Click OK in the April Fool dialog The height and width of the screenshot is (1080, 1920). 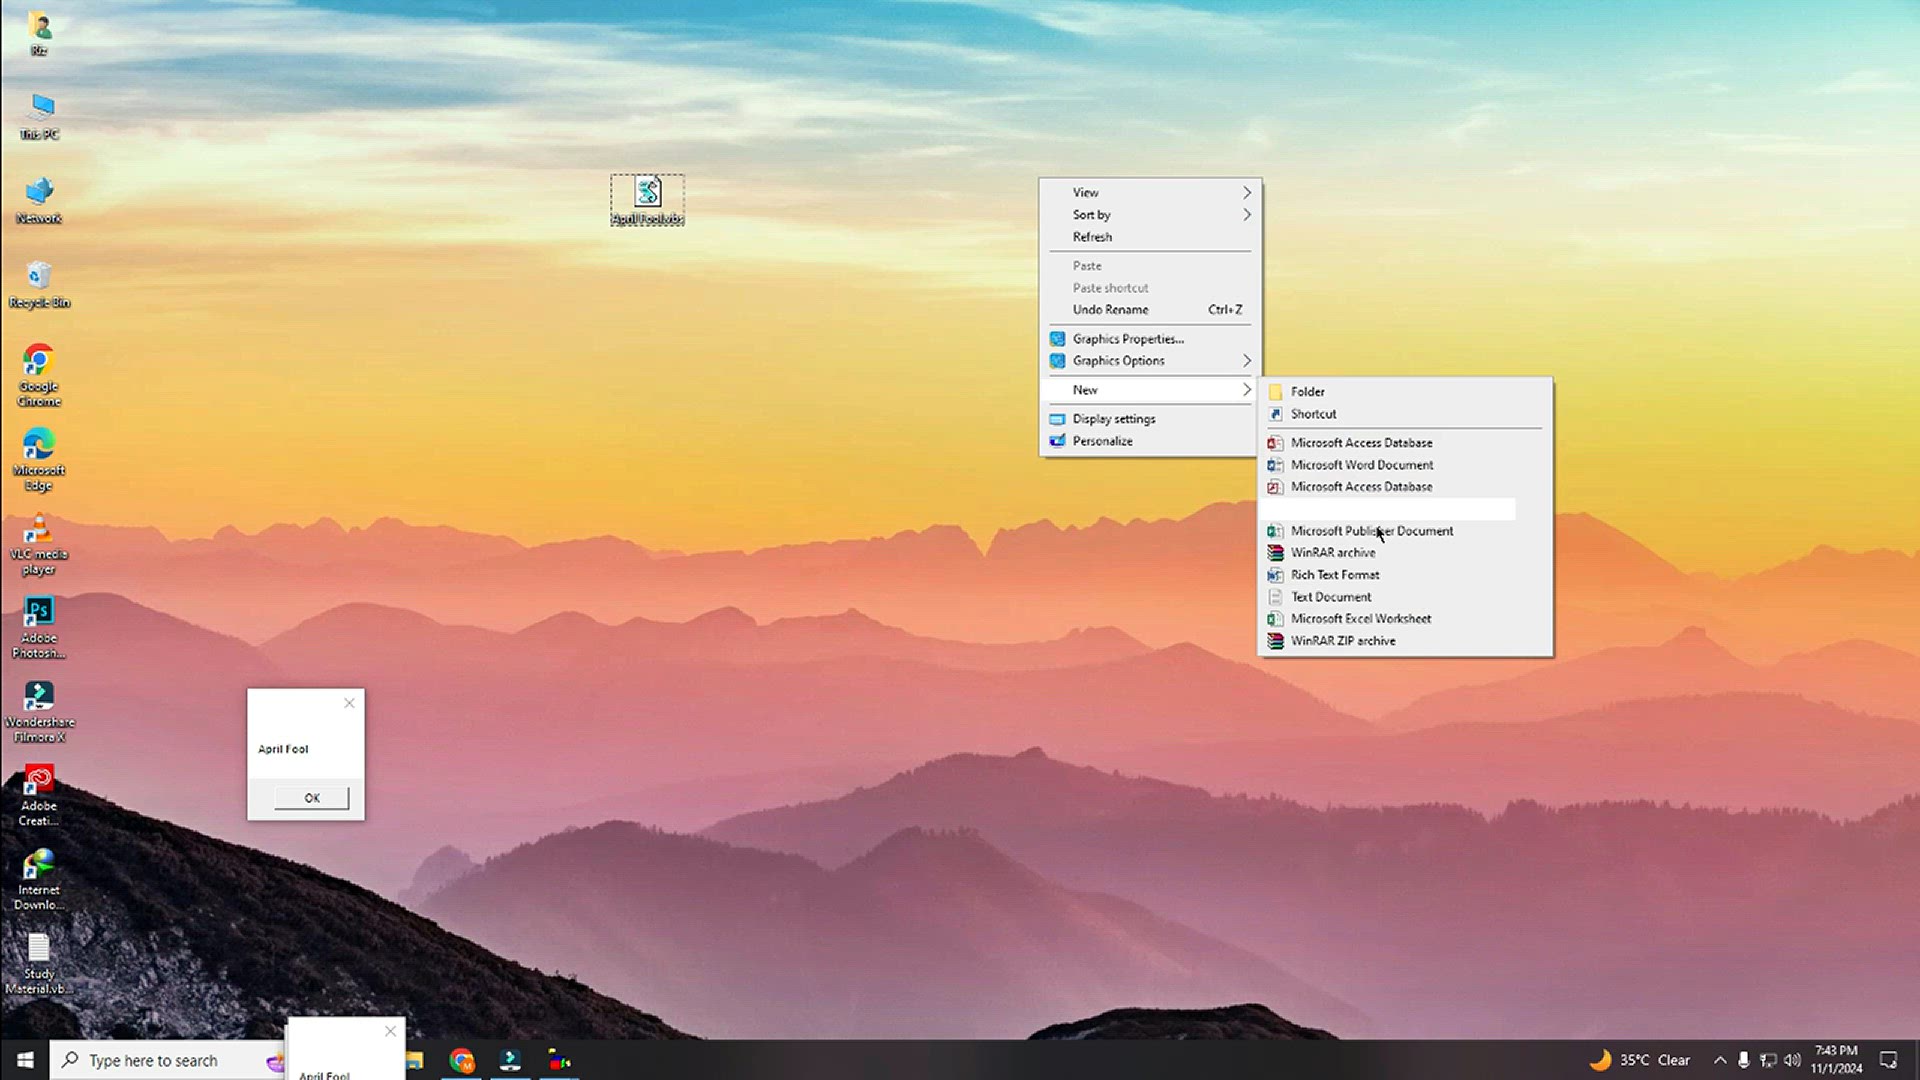click(x=312, y=797)
